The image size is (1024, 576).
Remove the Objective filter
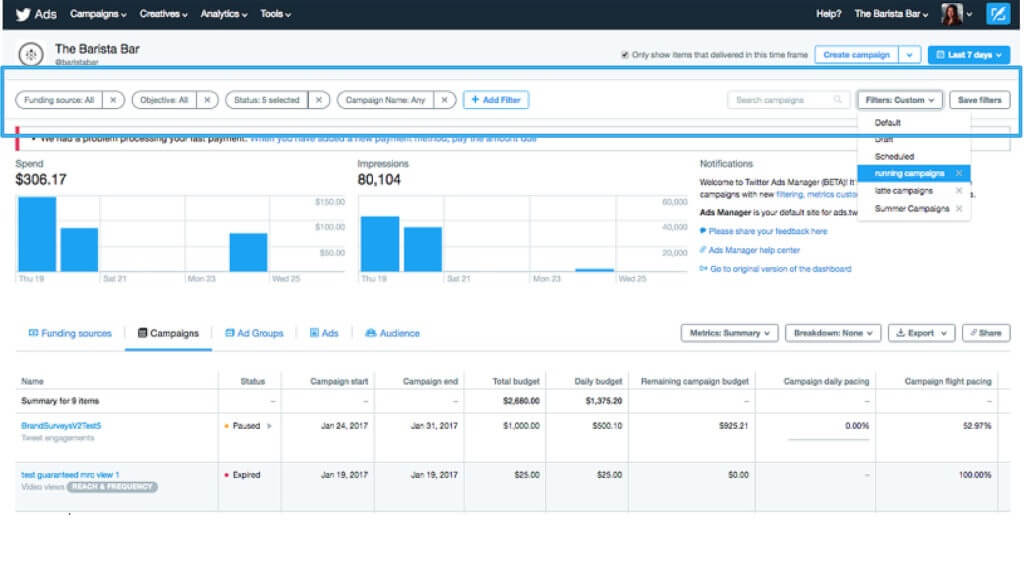207,100
